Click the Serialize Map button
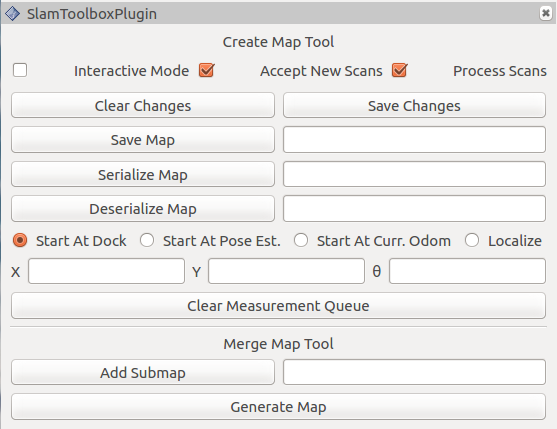This screenshot has width=557, height=429. click(x=143, y=174)
